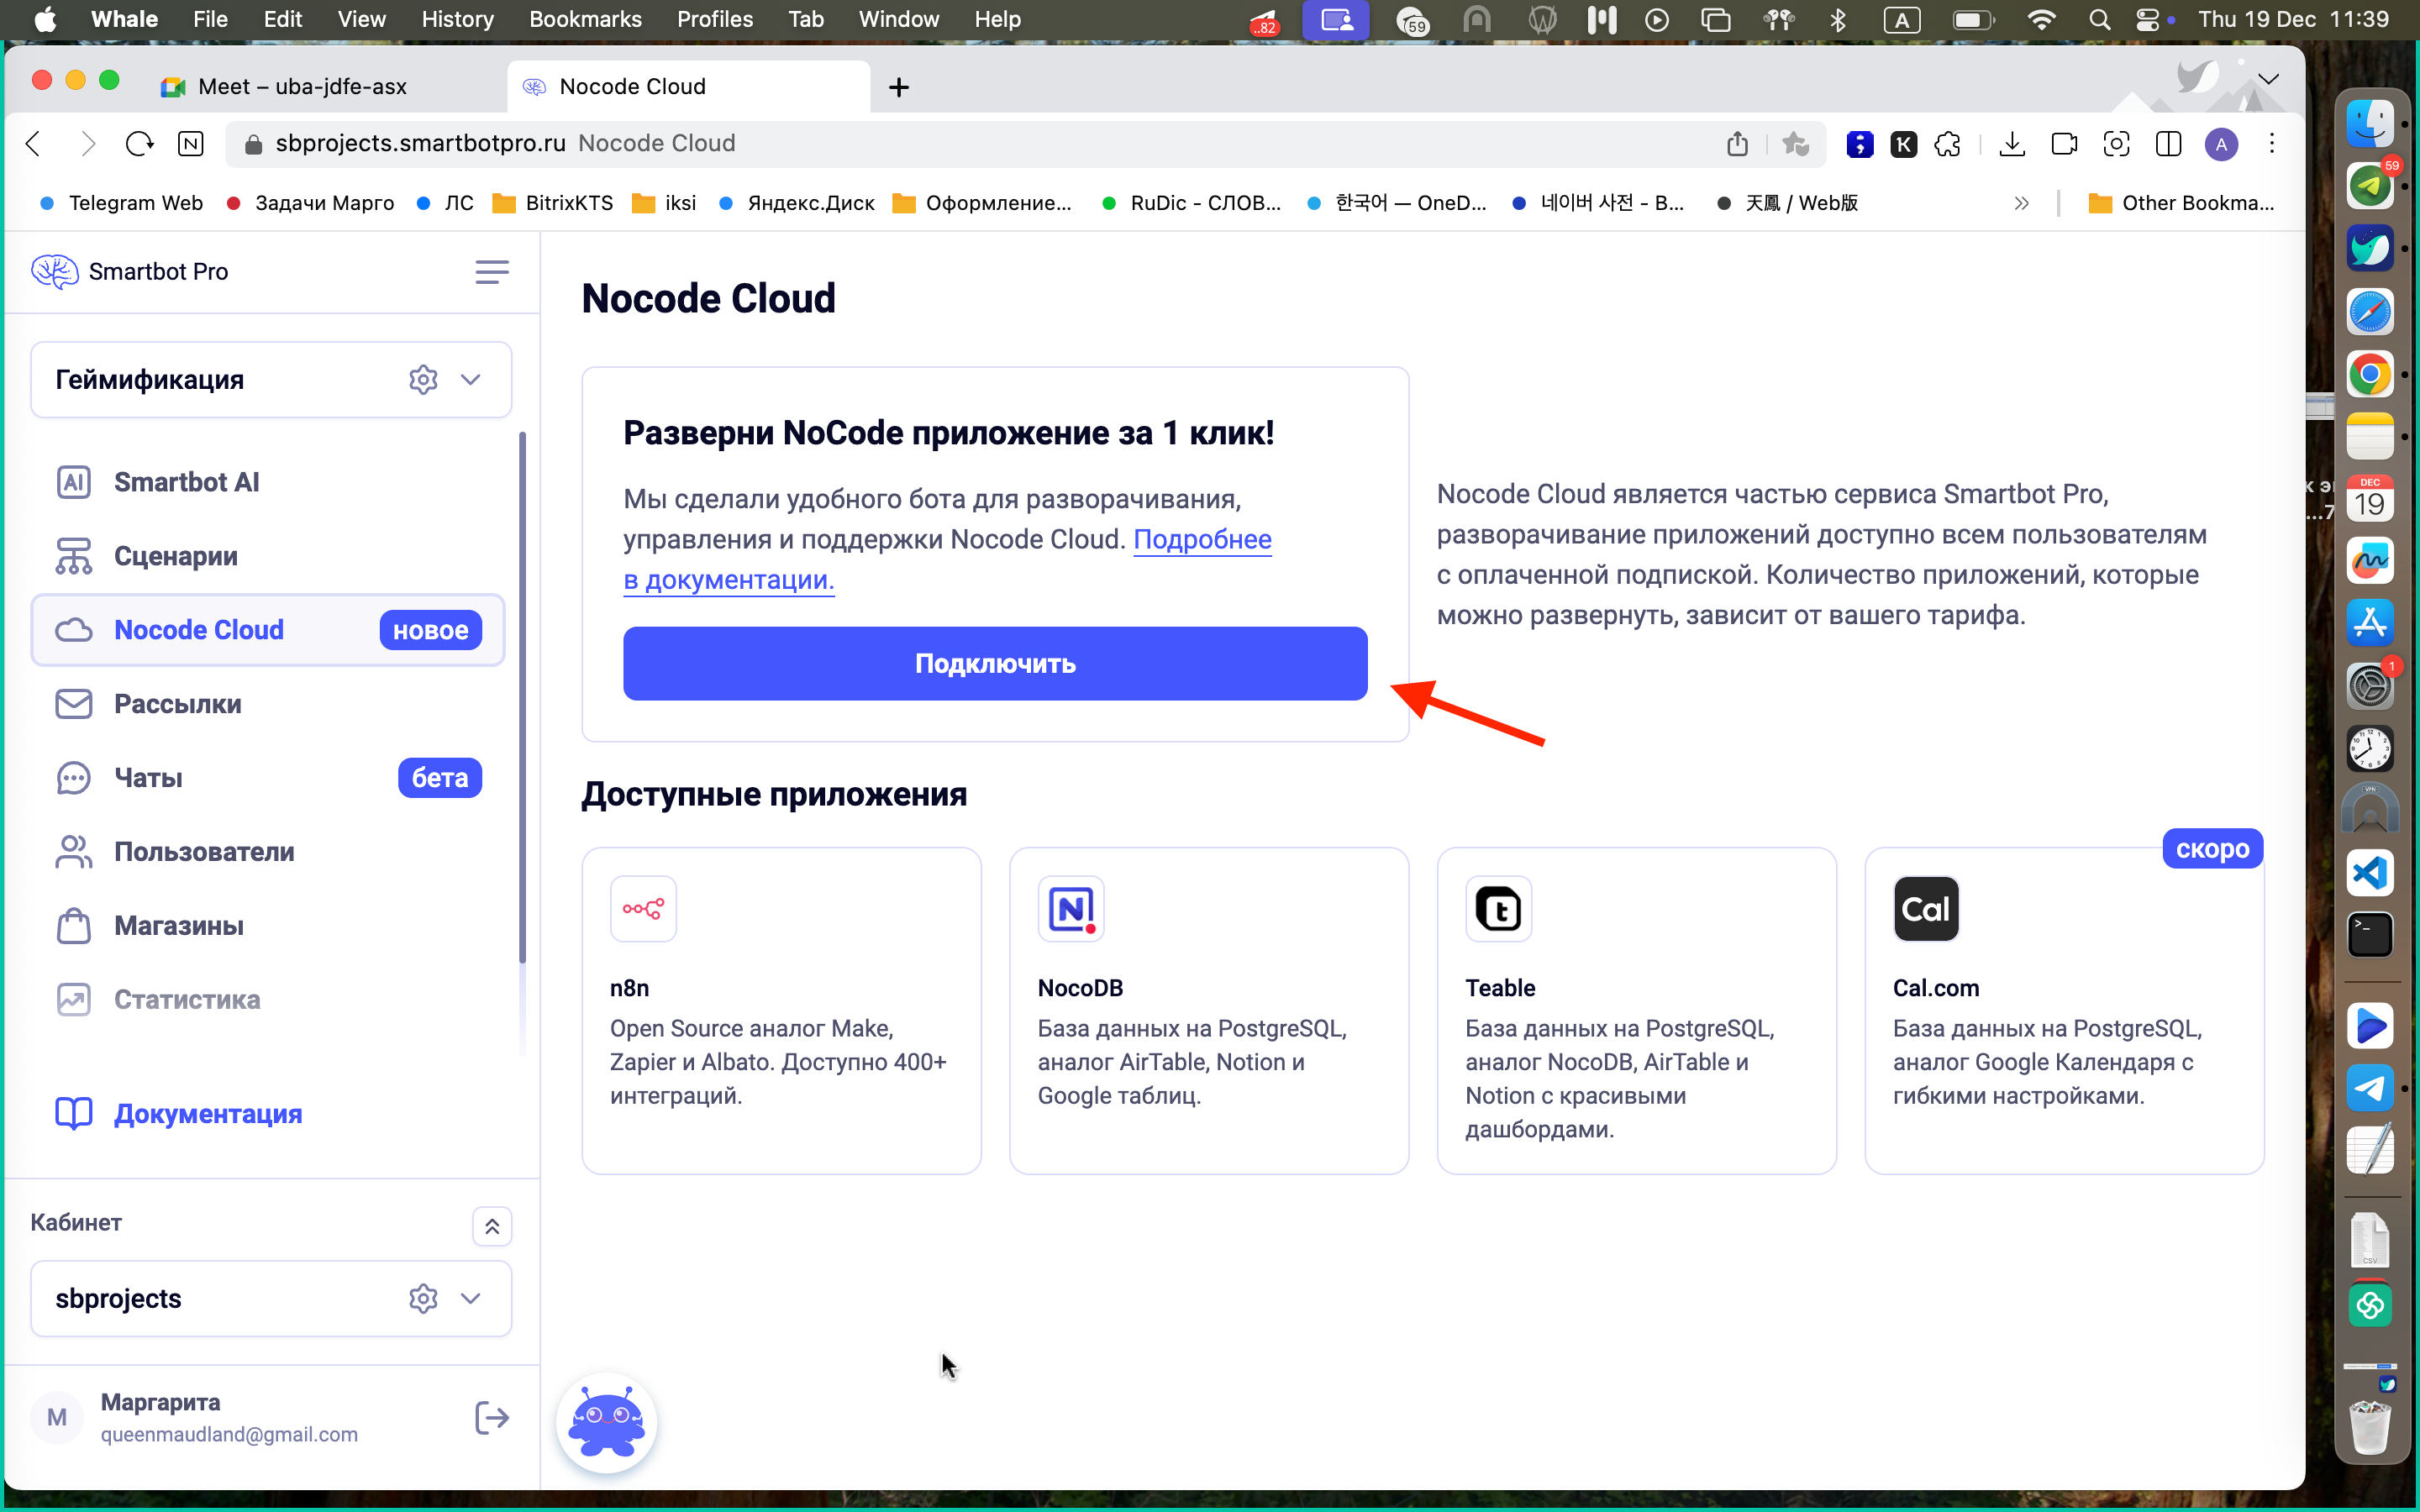Toggle the browser sidebar panel icon

coord(2168,144)
